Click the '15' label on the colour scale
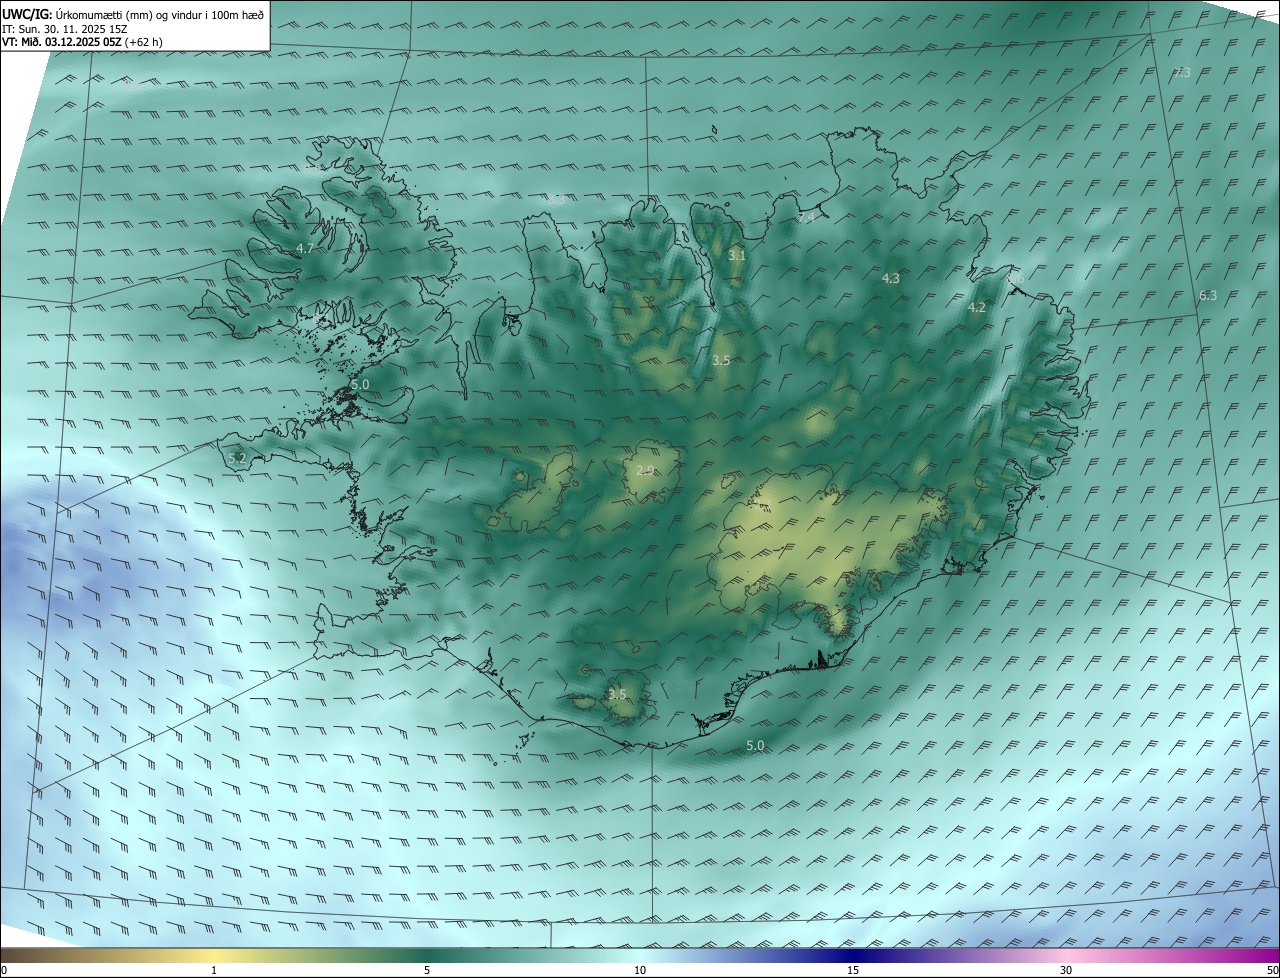The height and width of the screenshot is (978, 1280). point(853,970)
